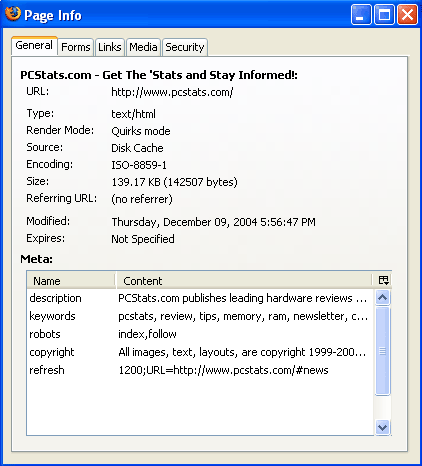Select the robots meta row

point(200,334)
